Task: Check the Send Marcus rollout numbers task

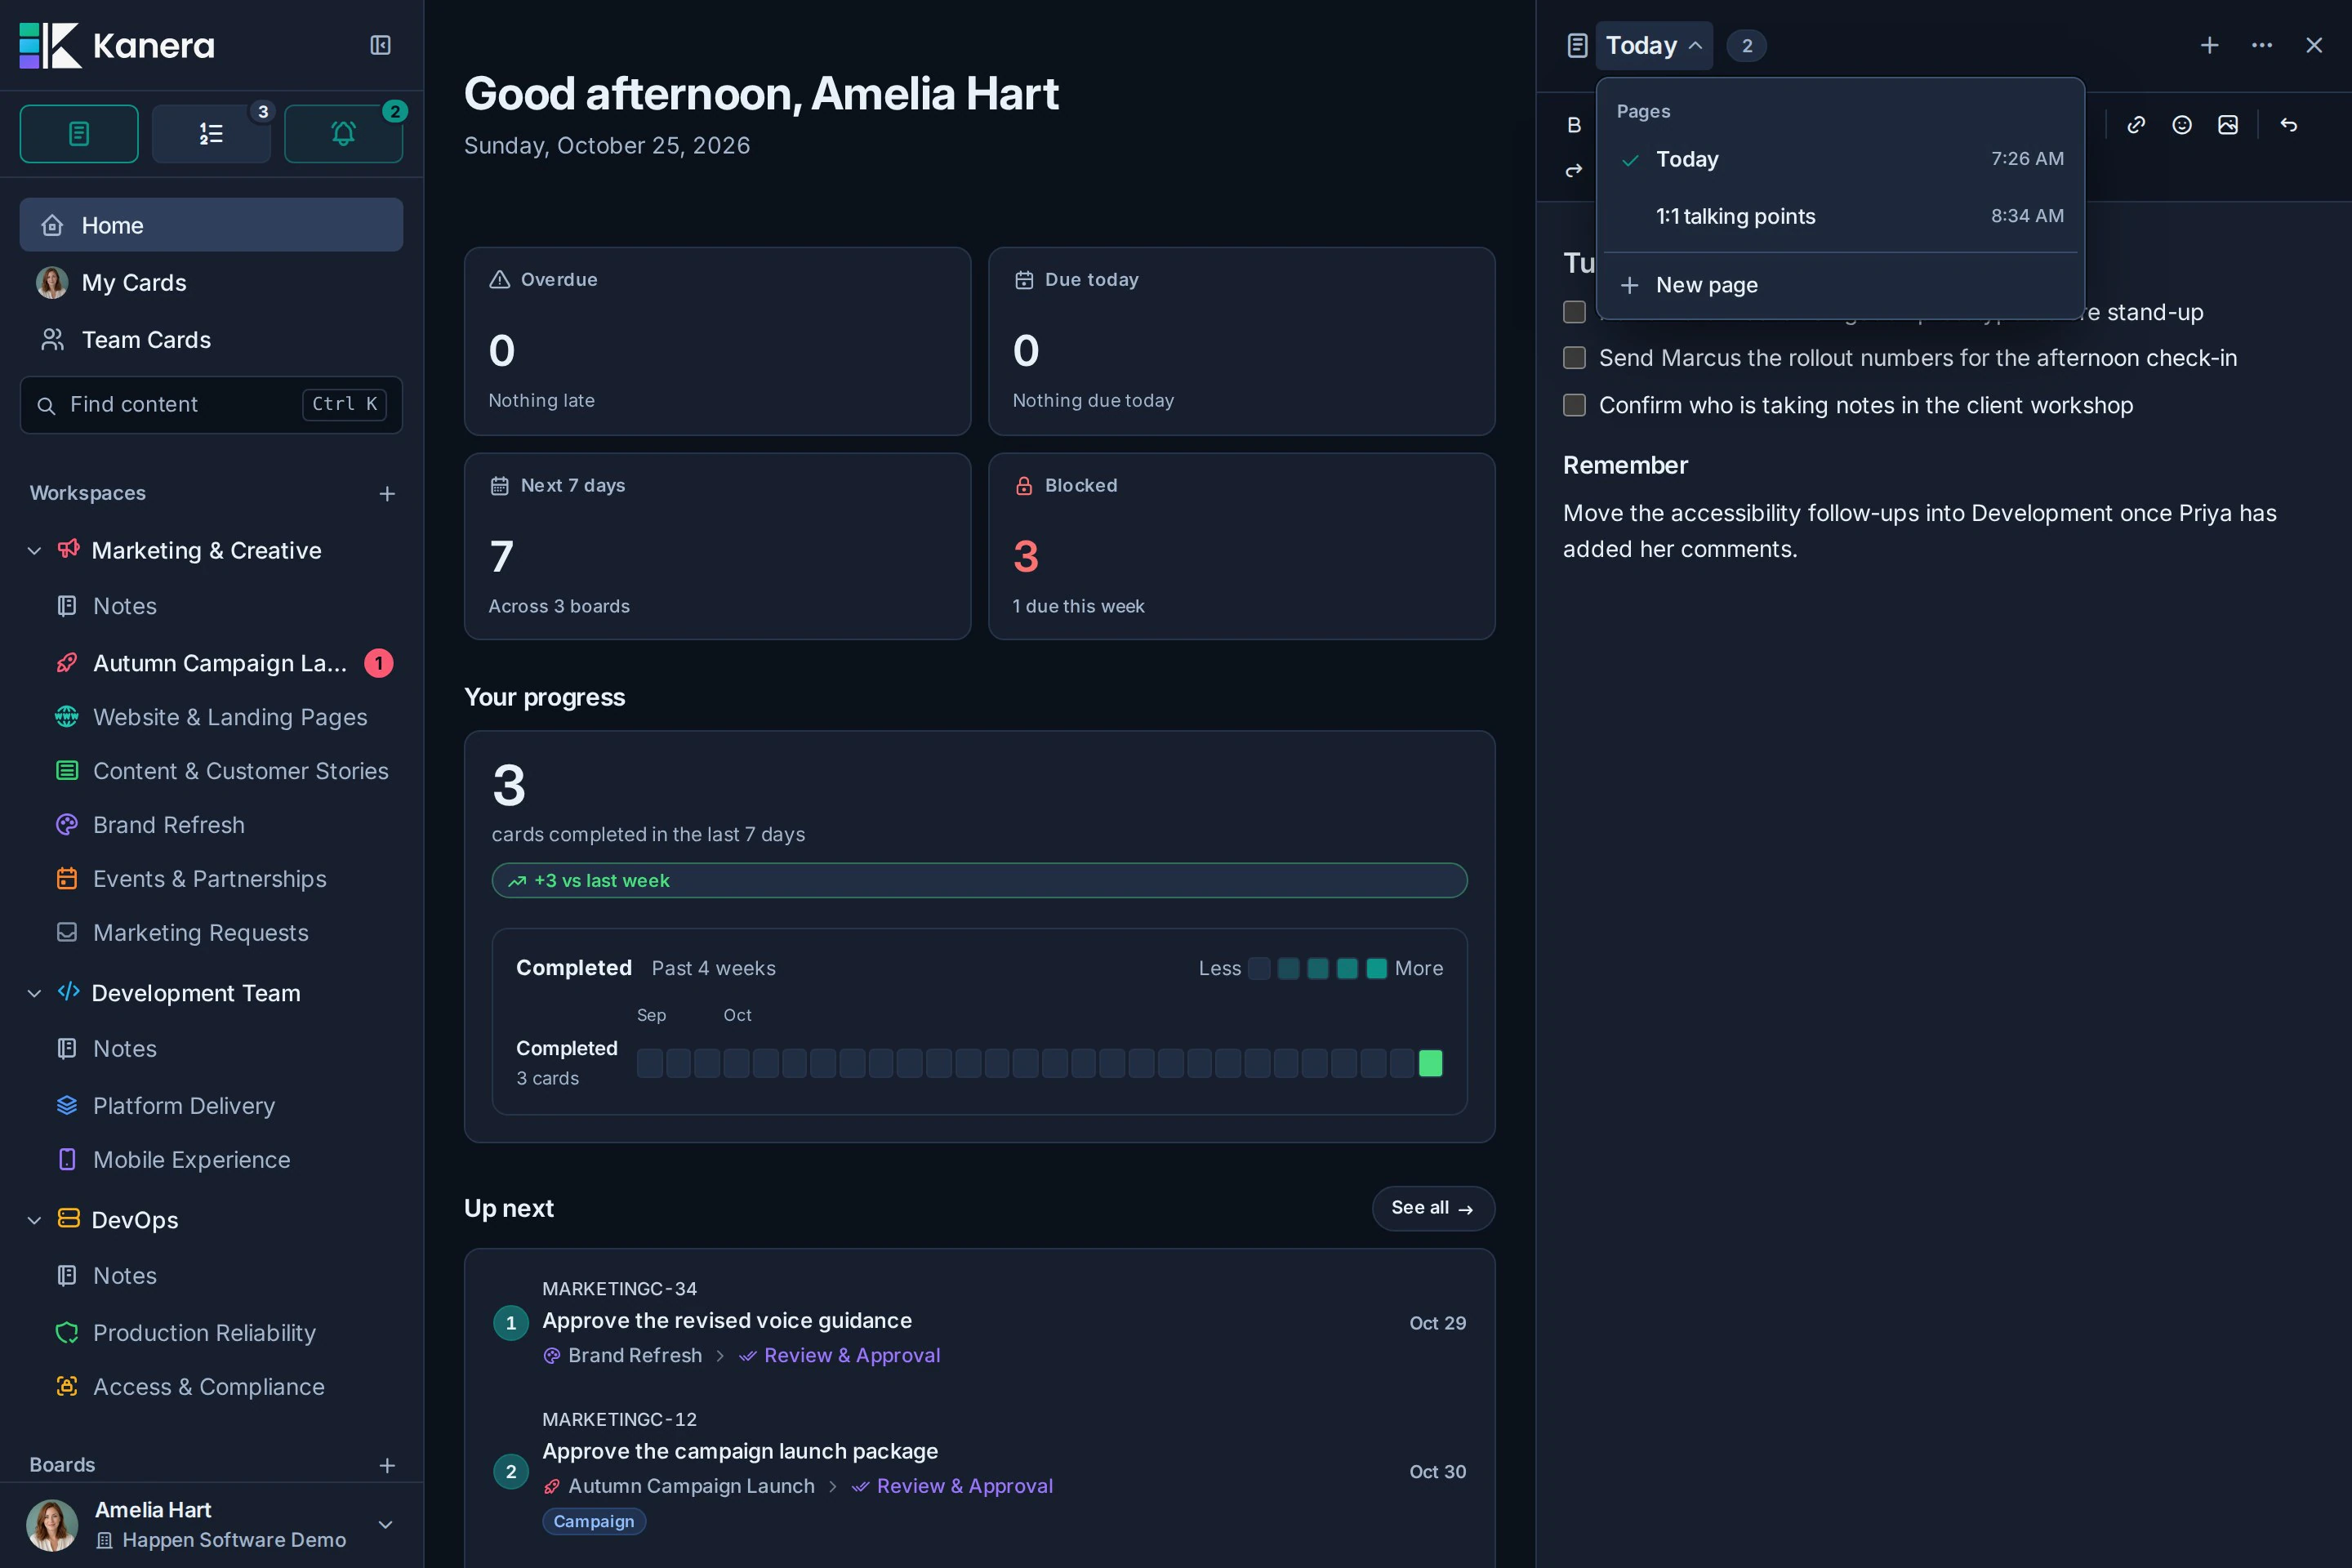Action: (x=1574, y=358)
